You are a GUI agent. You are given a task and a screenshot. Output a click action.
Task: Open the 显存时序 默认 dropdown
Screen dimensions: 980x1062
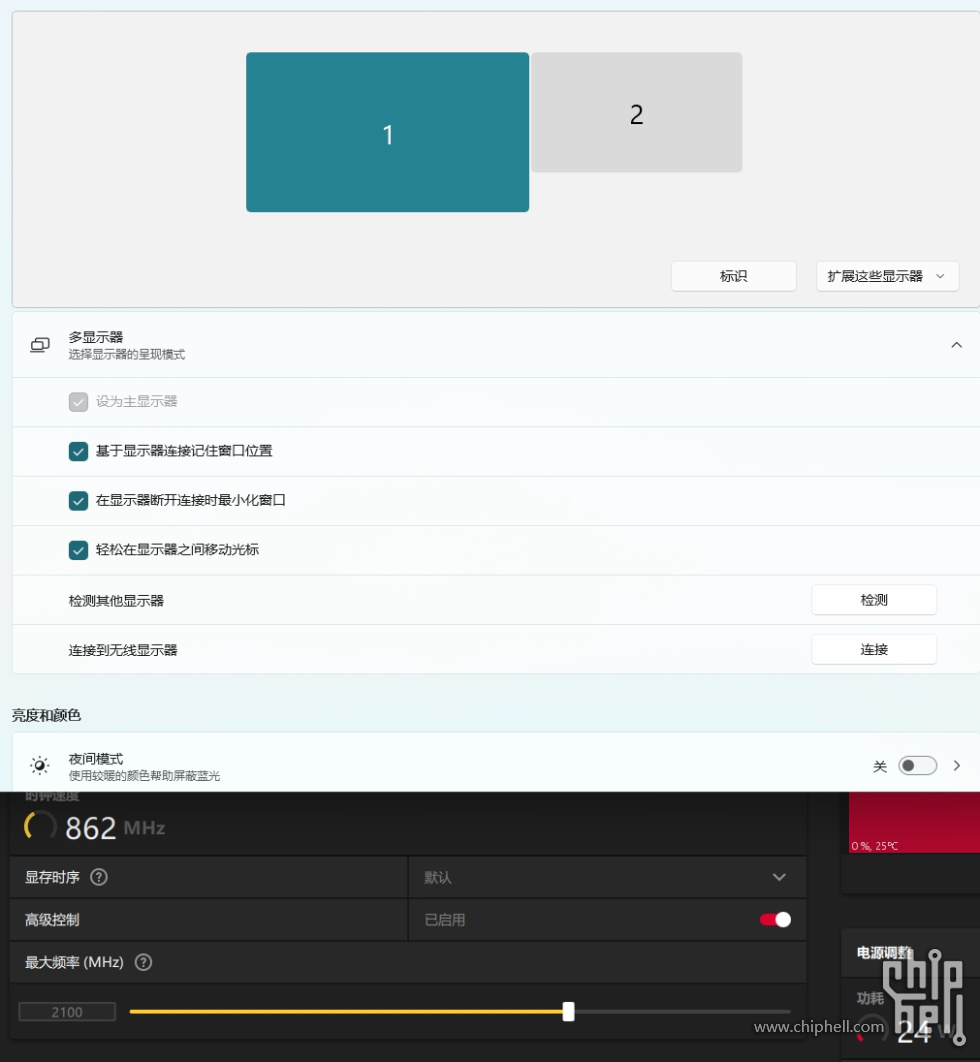(x=607, y=877)
